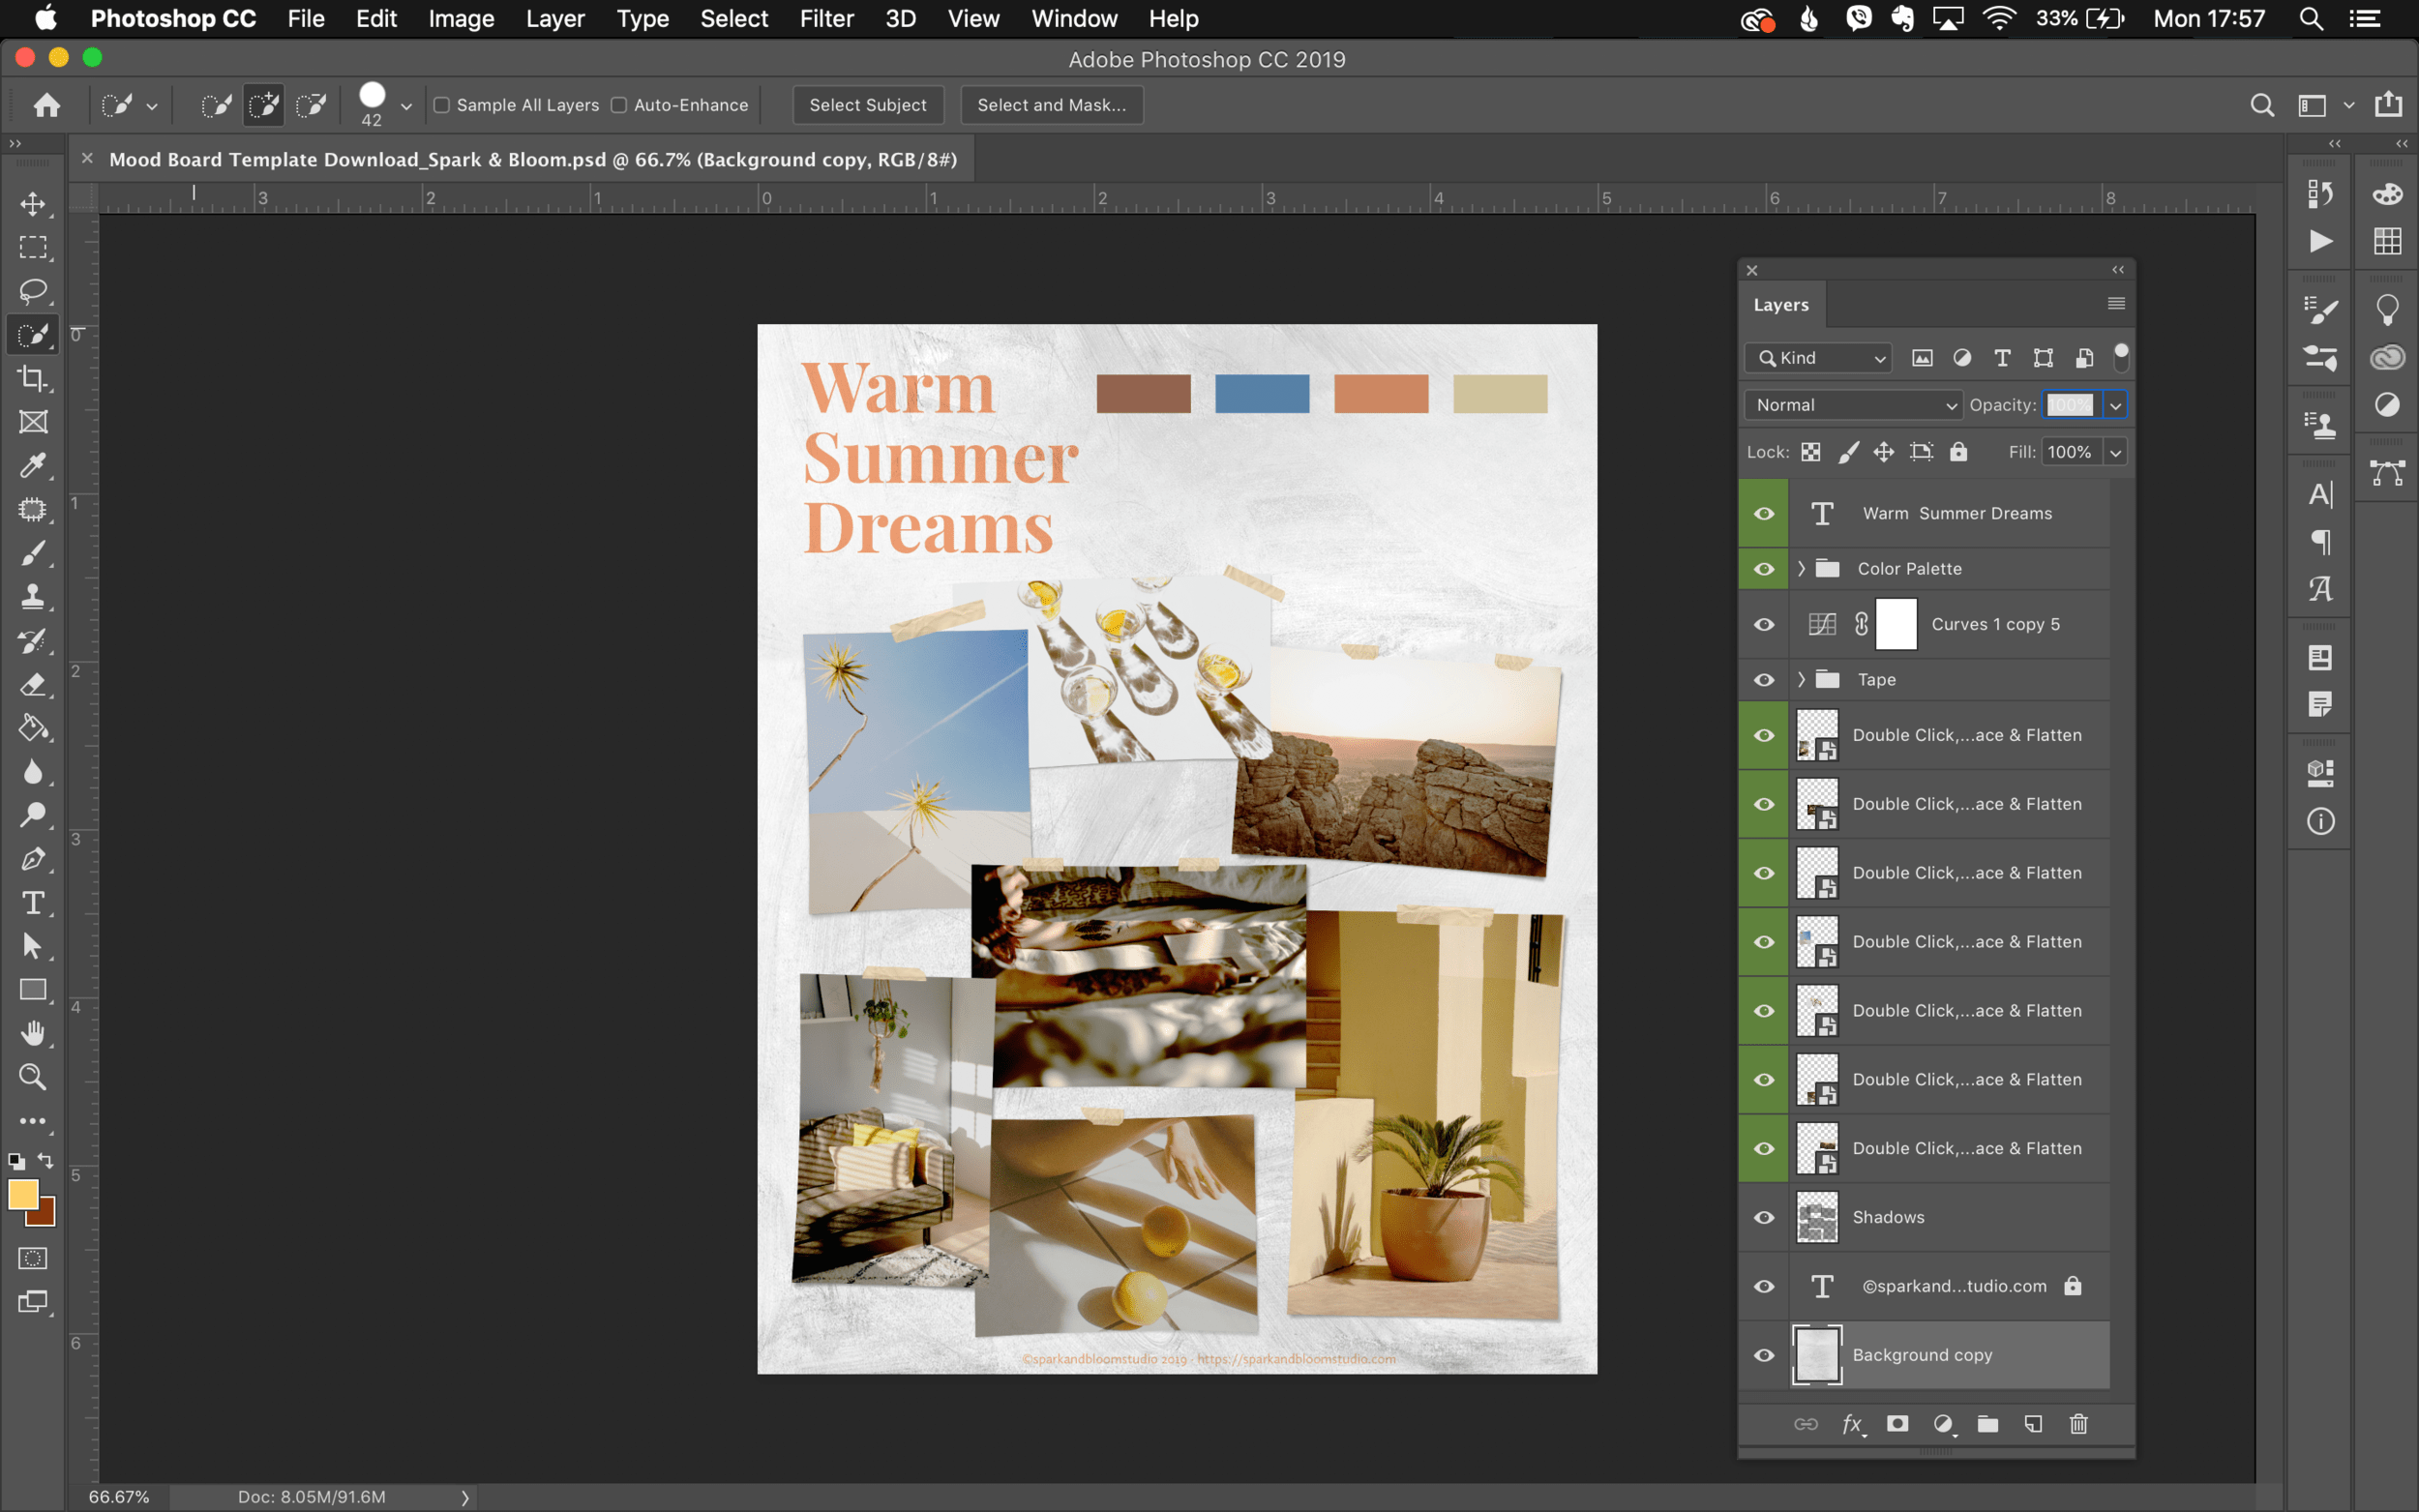The height and width of the screenshot is (1512, 2419).
Task: Click the Curves 1 copy 5 mask thumbnail
Action: 1897,624
